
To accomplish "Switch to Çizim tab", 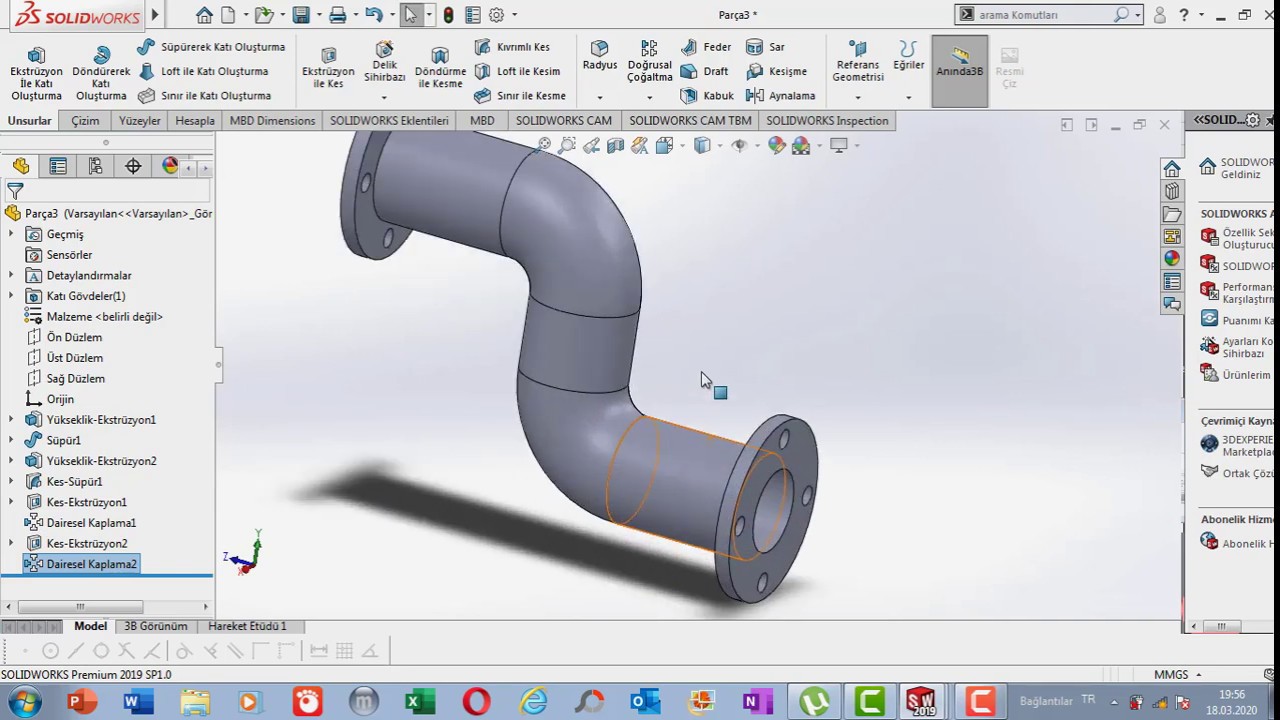I will [85, 121].
